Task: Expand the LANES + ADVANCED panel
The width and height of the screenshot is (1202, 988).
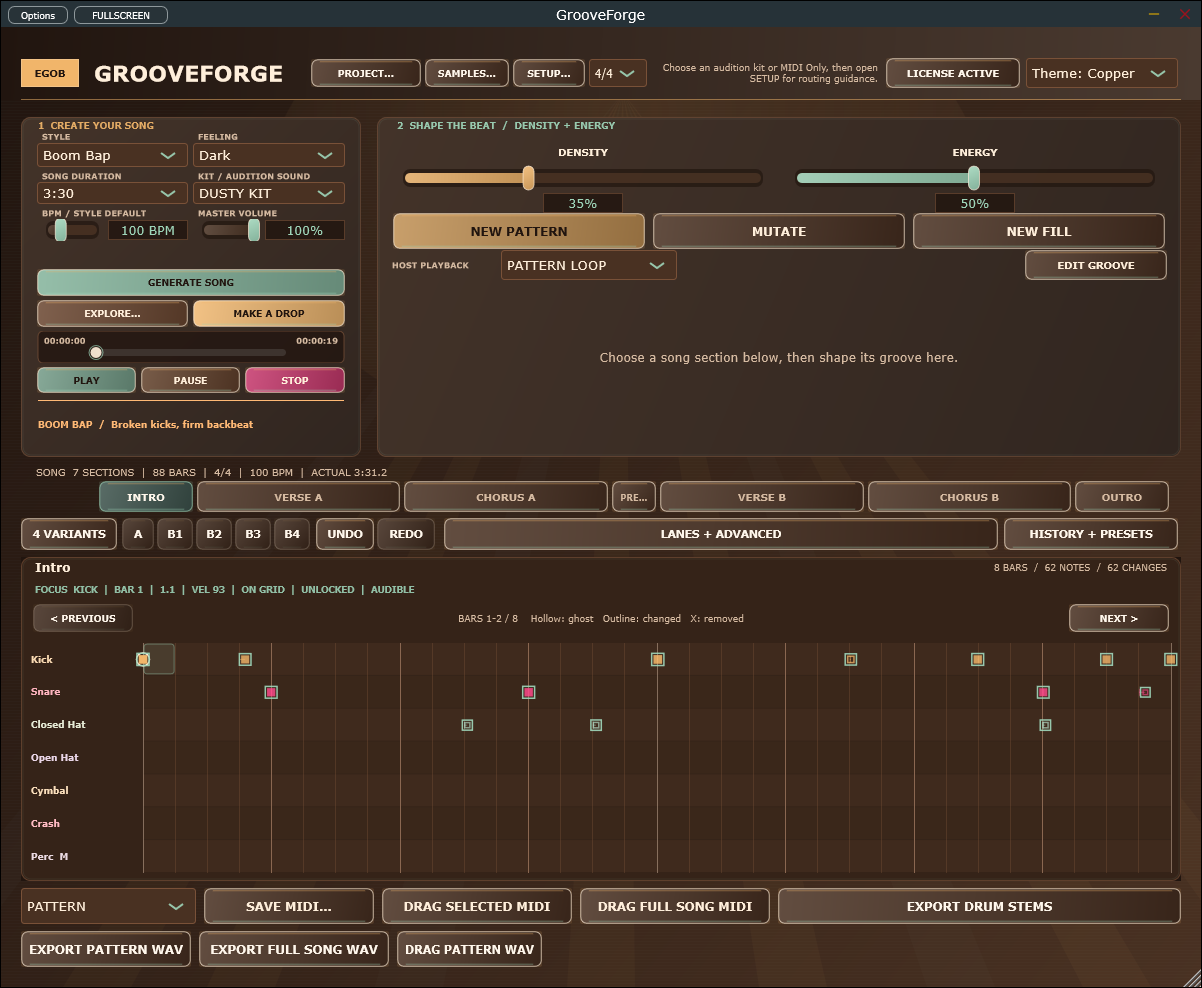Action: point(720,534)
